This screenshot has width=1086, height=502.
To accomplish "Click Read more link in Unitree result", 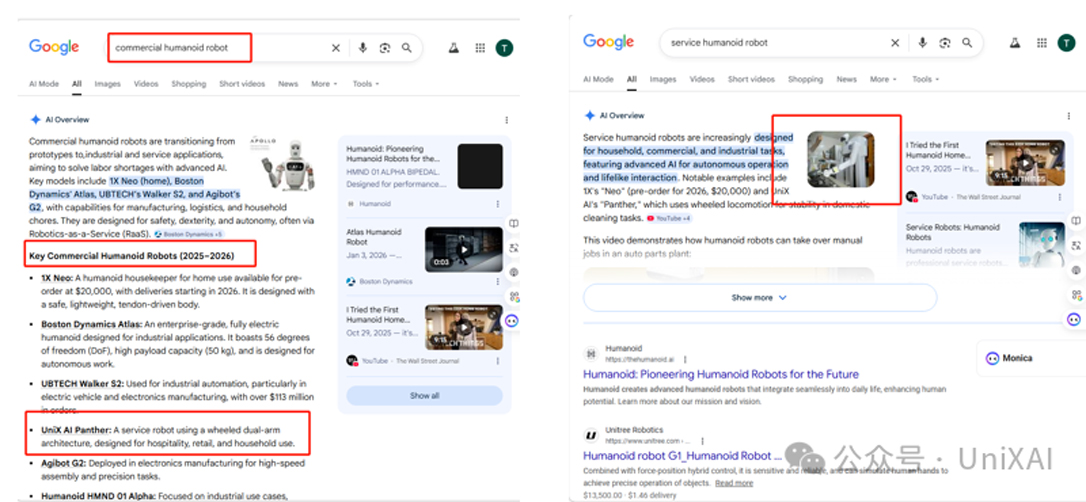I will pyautogui.click(x=734, y=483).
